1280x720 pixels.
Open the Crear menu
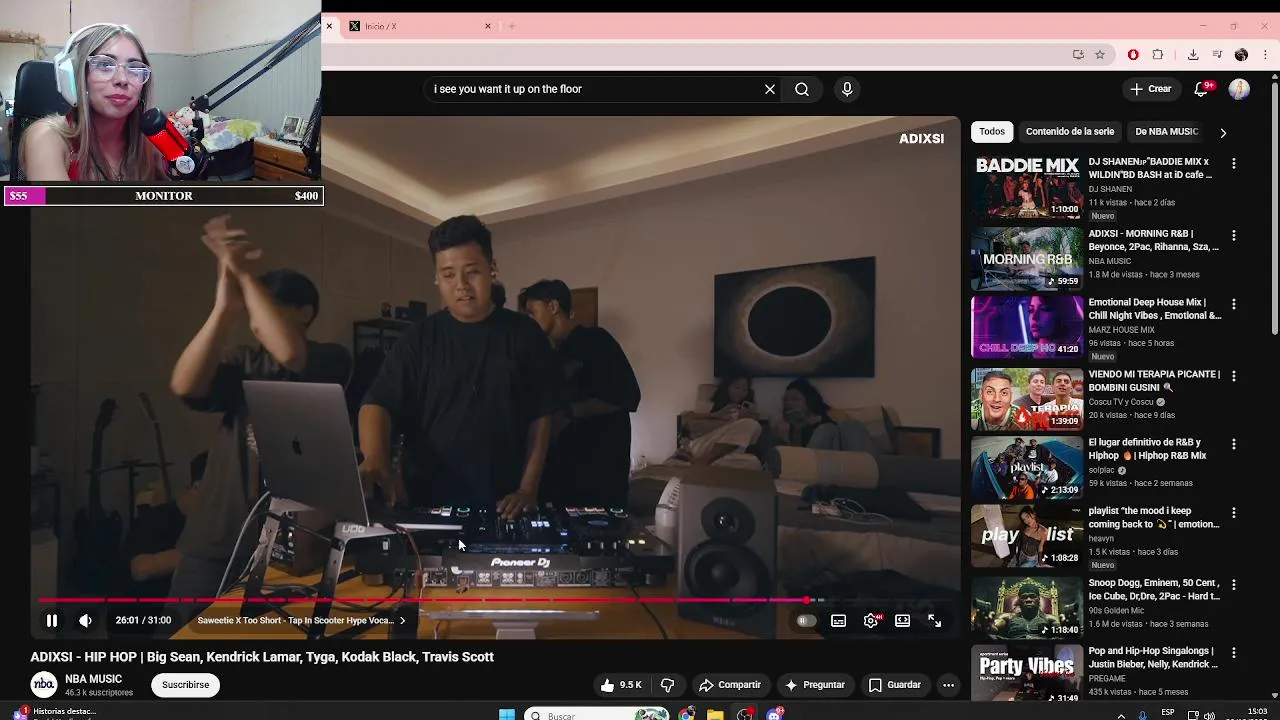pyautogui.click(x=1151, y=89)
